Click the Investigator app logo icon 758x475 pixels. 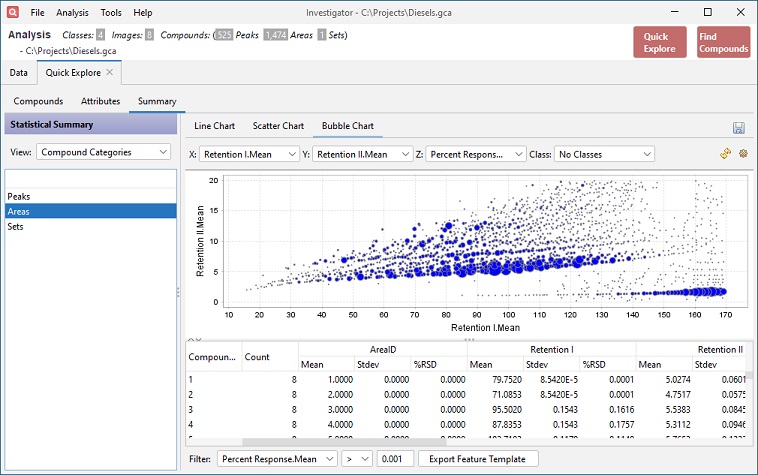pyautogui.click(x=13, y=12)
